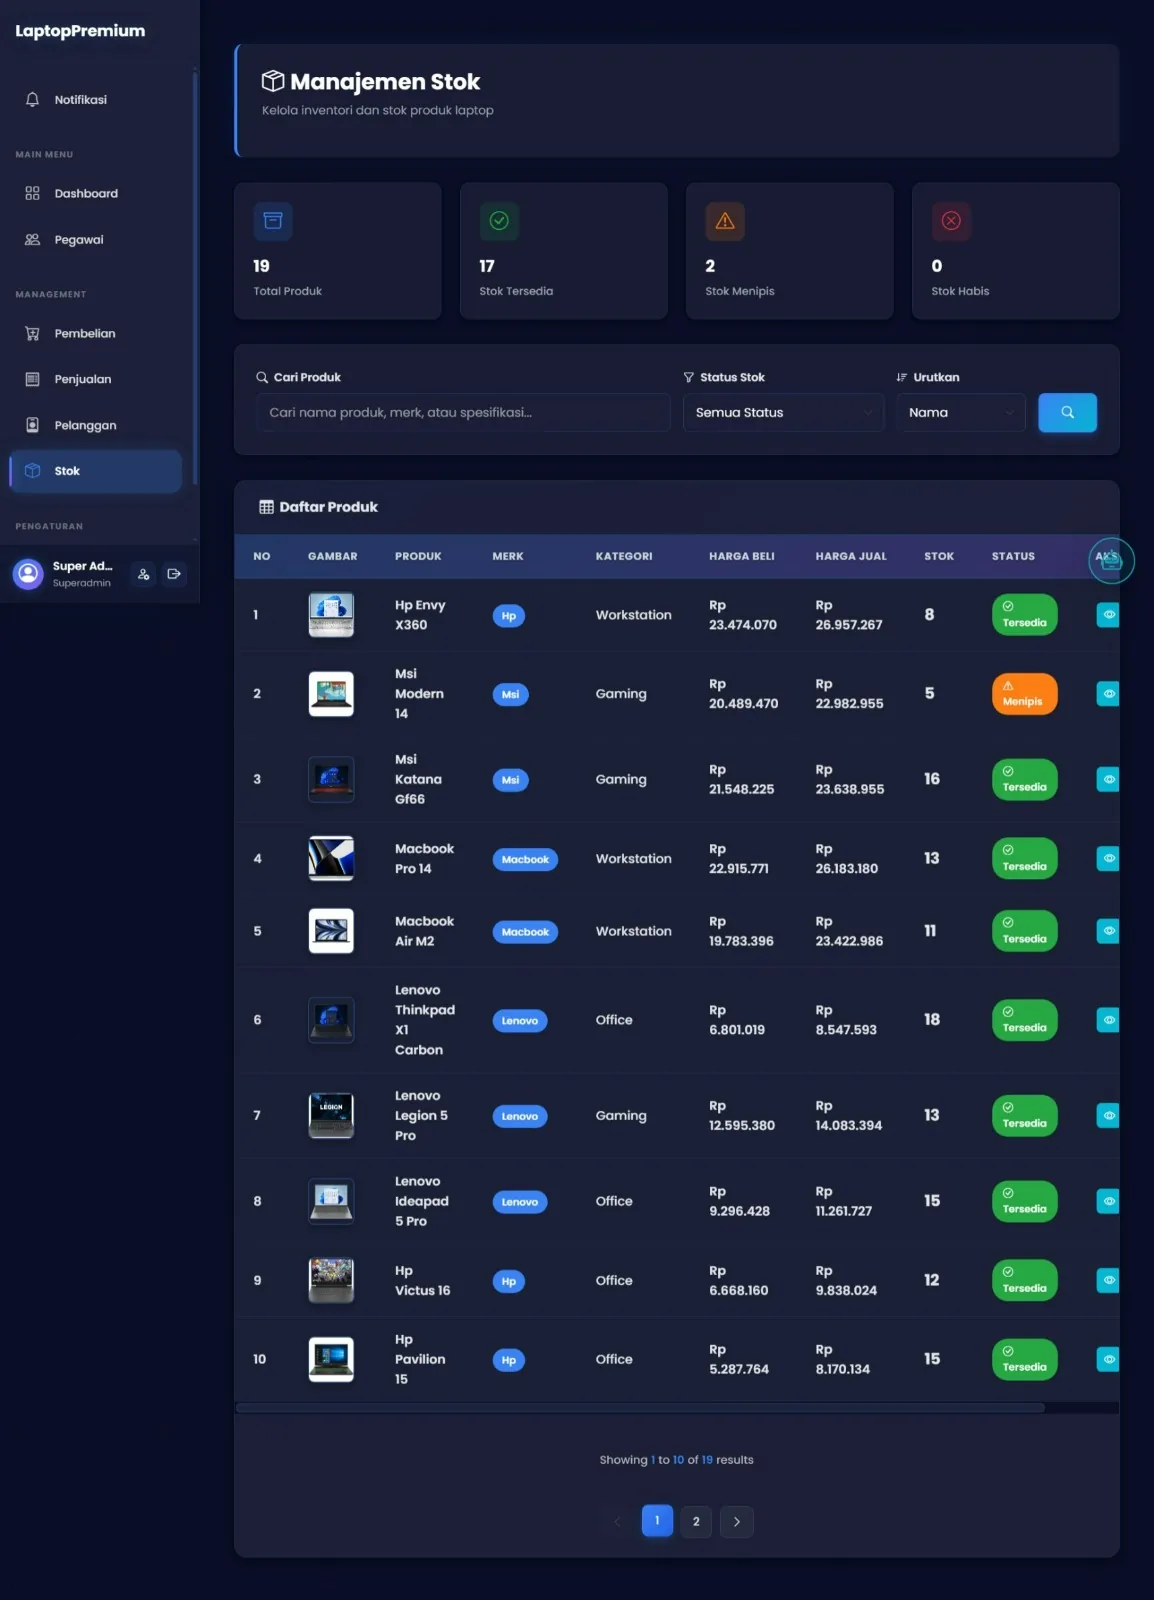Image resolution: width=1154 pixels, height=1600 pixels.
Task: Open the Urutkan Nama dropdown
Action: pos(961,412)
